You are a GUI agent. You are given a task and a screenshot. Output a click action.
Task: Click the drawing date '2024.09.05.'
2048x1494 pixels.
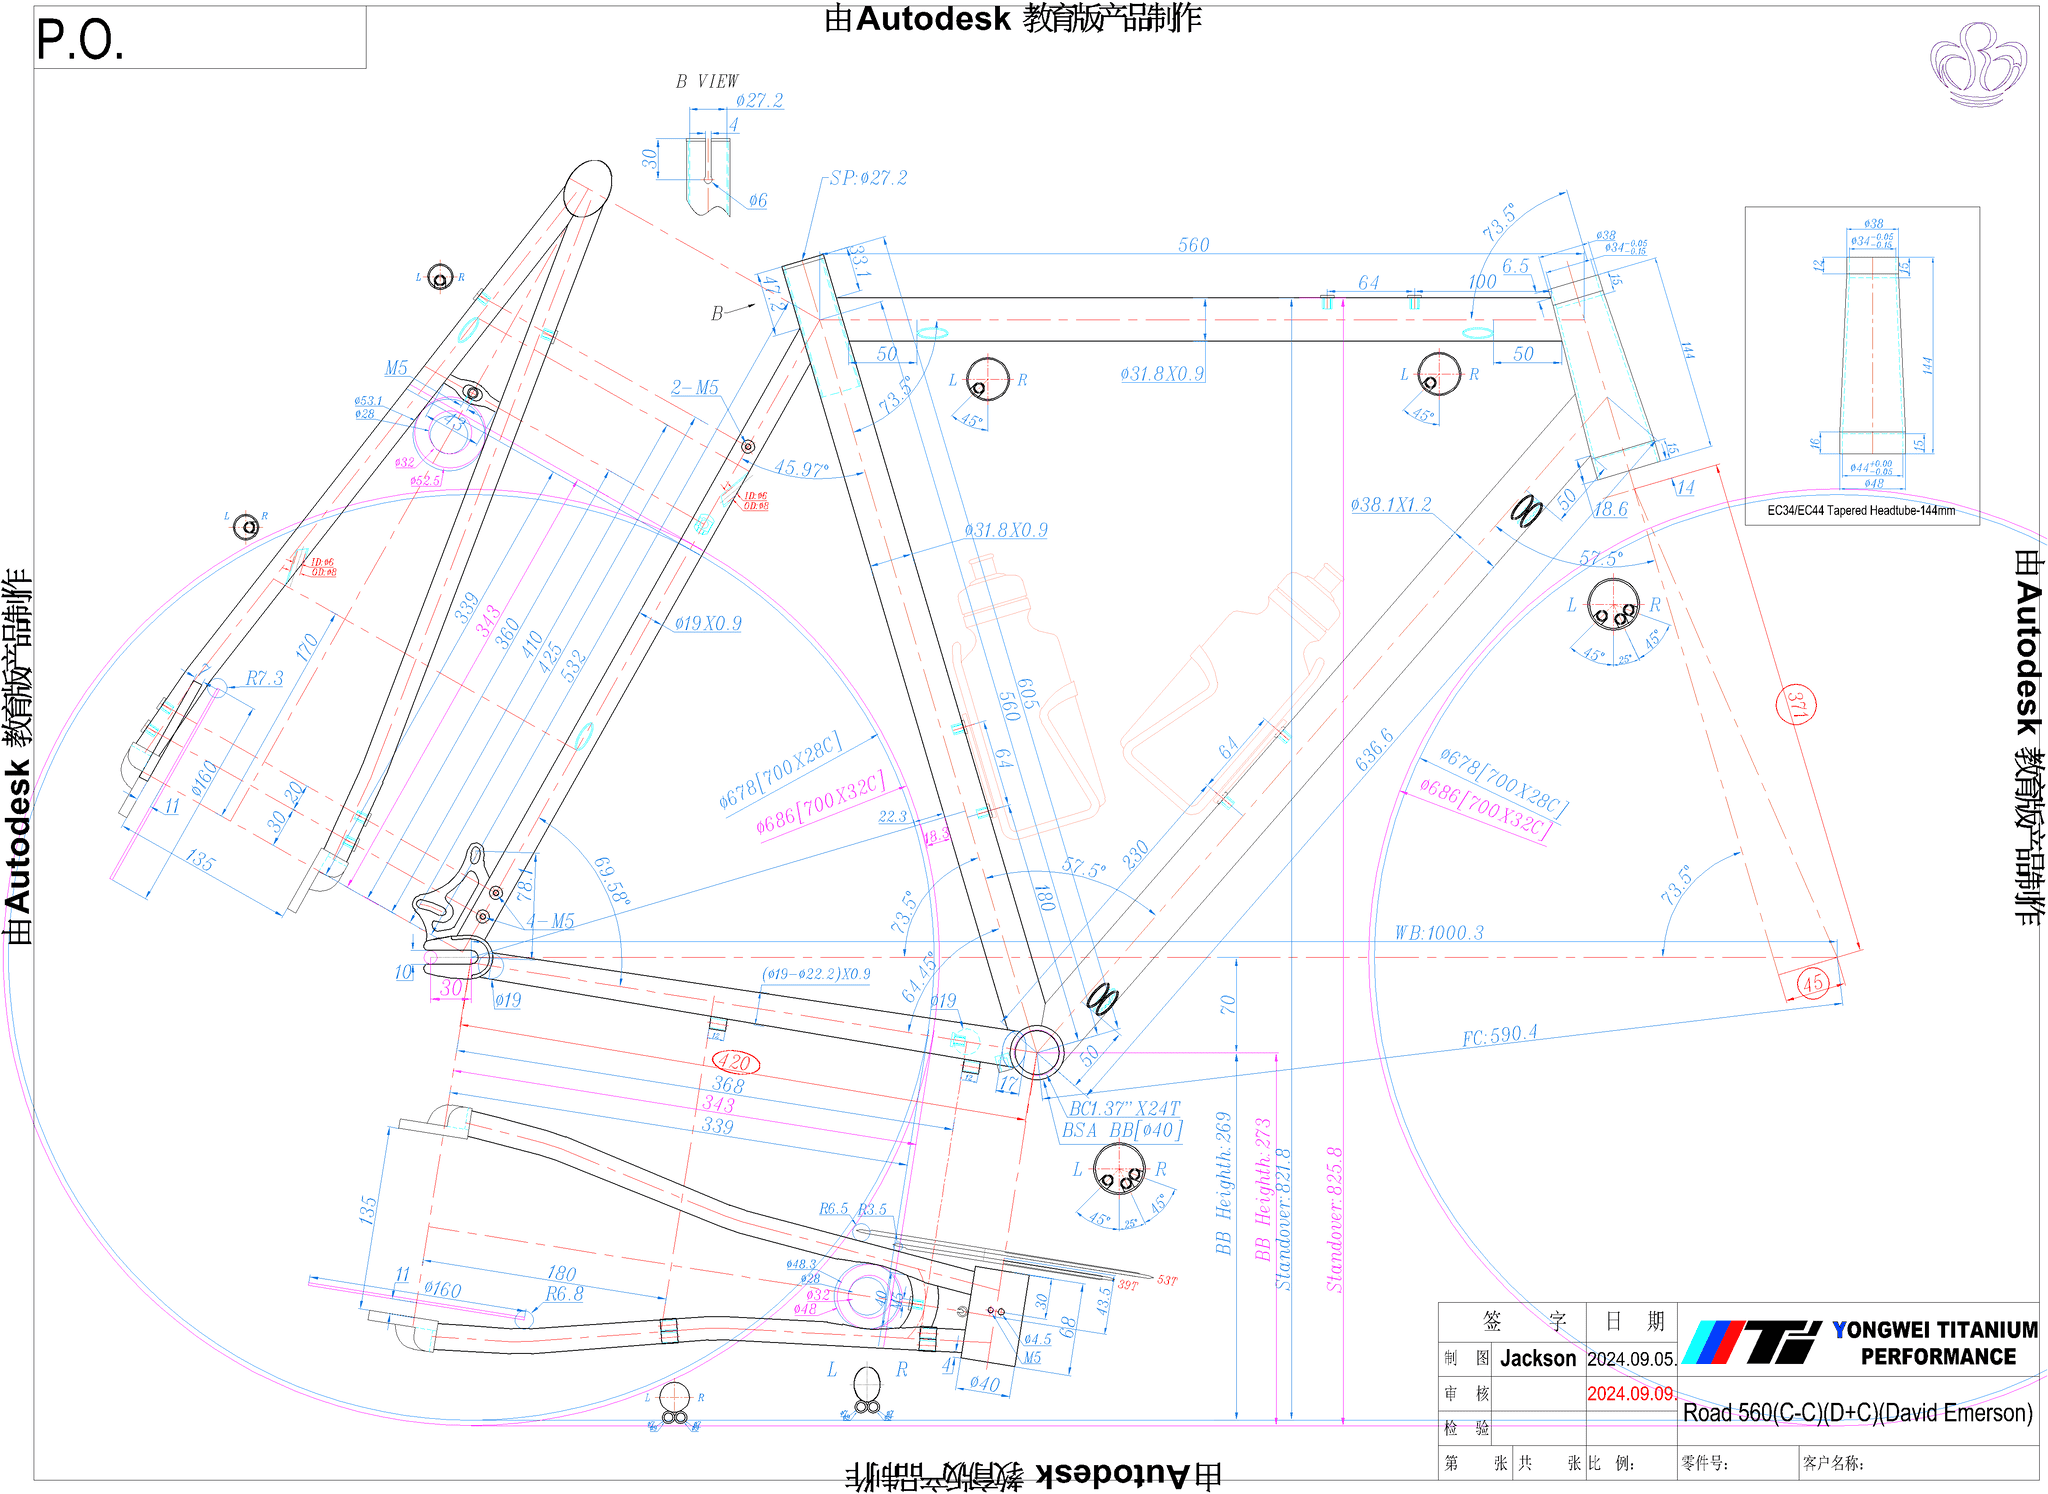click(1631, 1359)
